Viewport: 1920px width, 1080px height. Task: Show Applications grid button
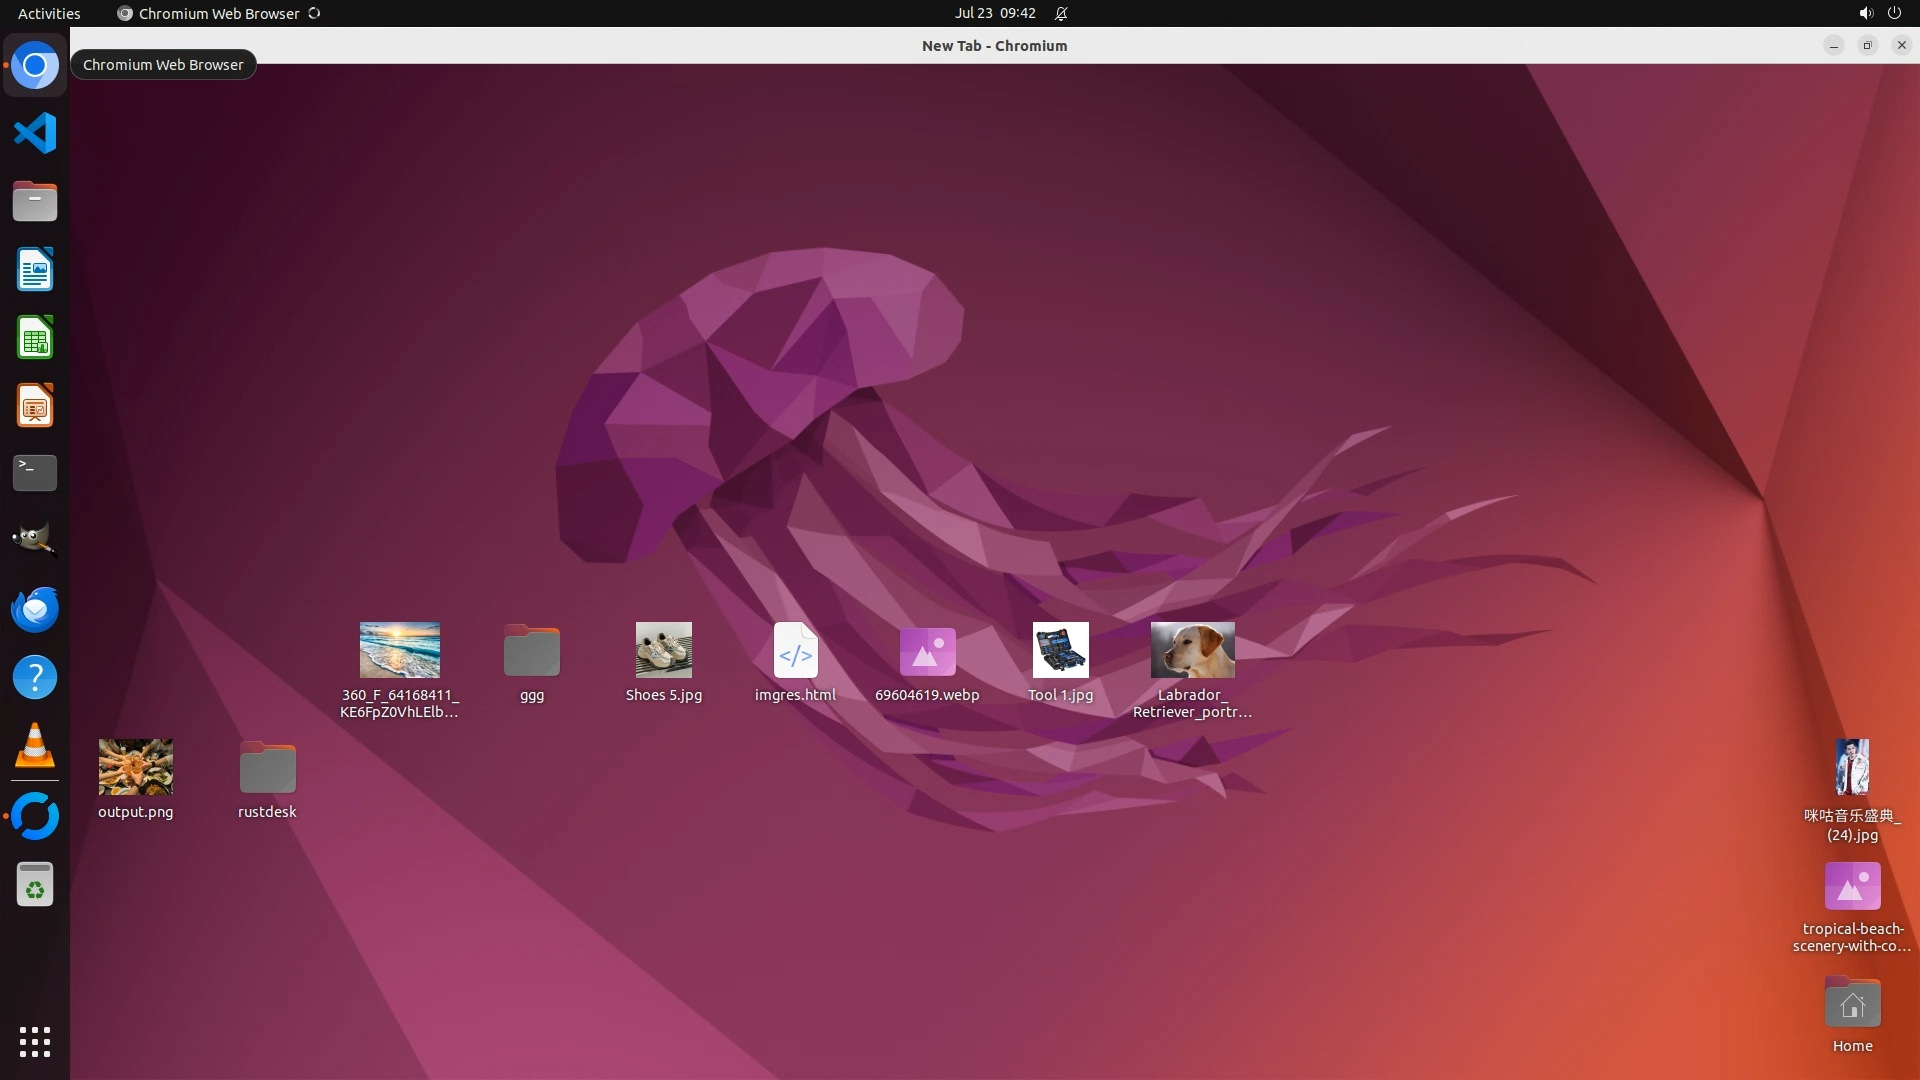pyautogui.click(x=35, y=1042)
